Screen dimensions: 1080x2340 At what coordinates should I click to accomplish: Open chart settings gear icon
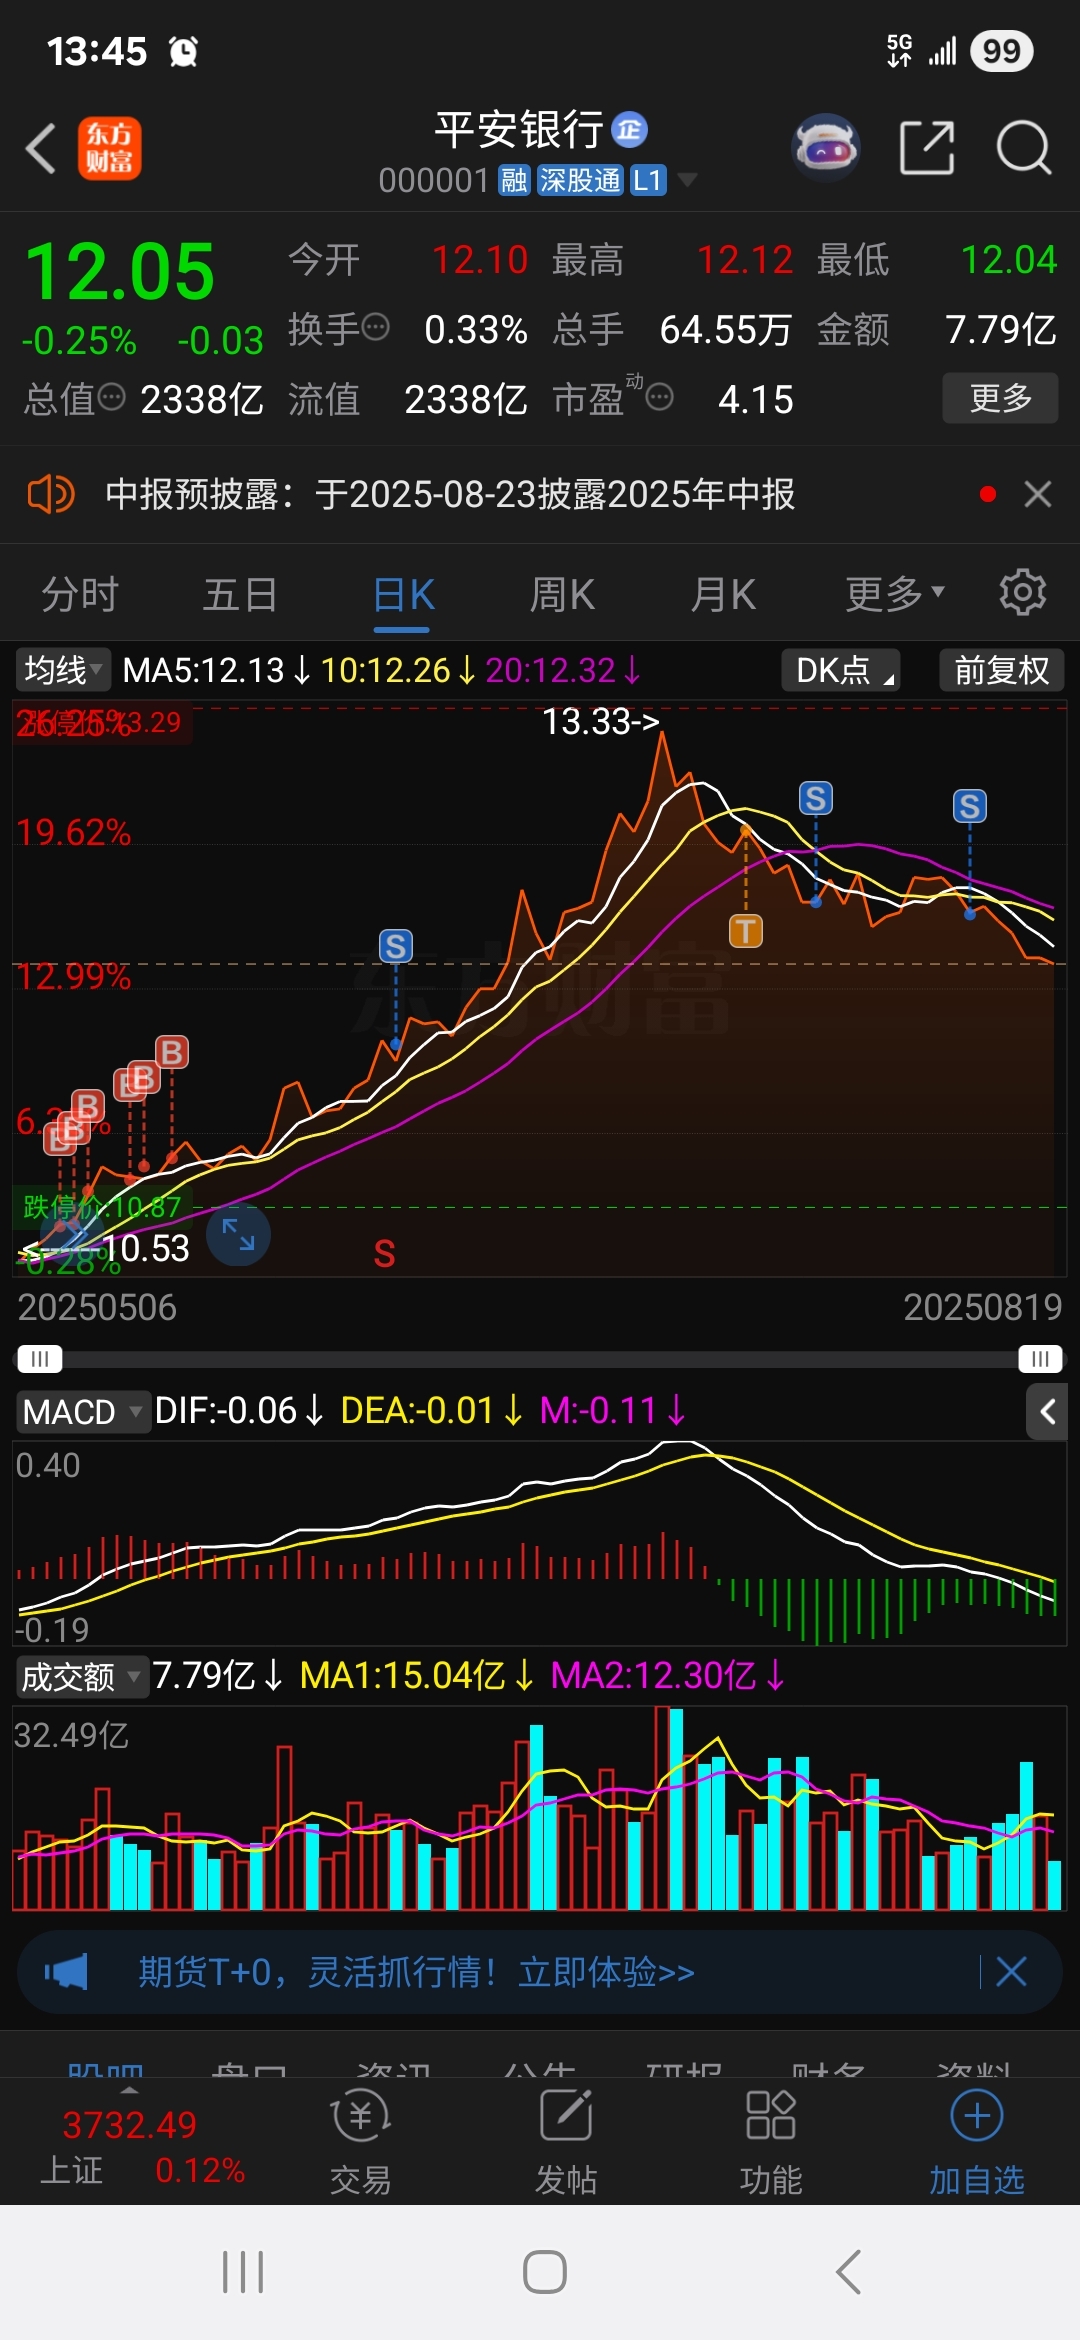point(1023,593)
